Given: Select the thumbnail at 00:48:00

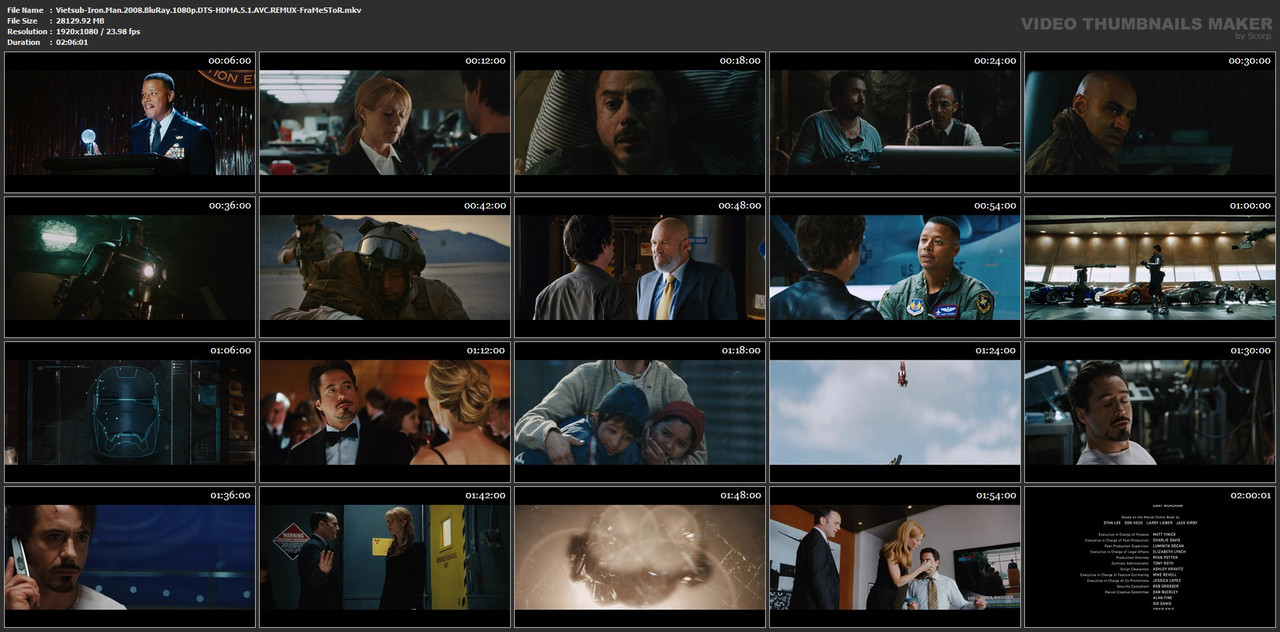Looking at the screenshot, I should pyautogui.click(x=640, y=267).
